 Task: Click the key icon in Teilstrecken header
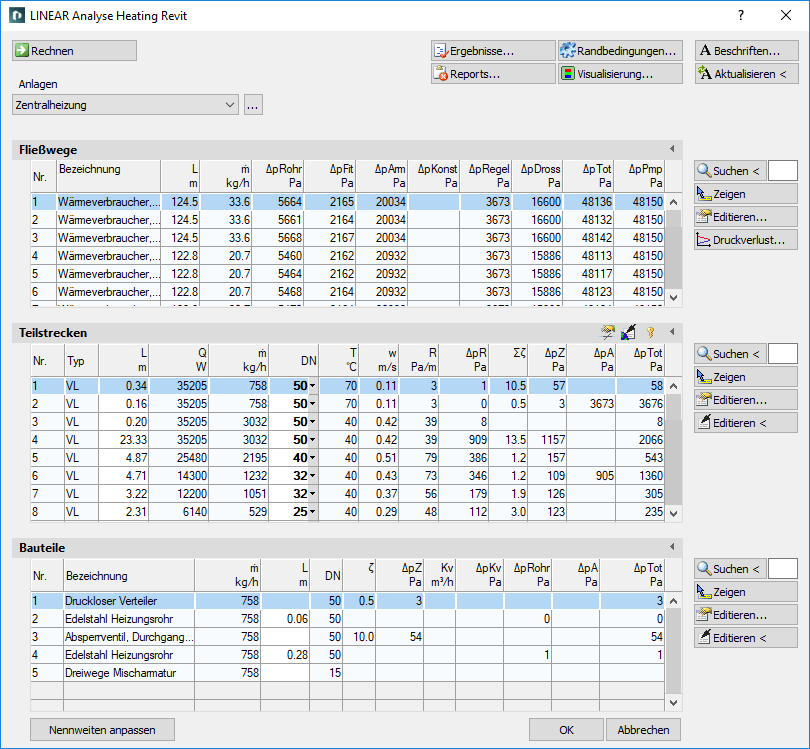click(650, 332)
